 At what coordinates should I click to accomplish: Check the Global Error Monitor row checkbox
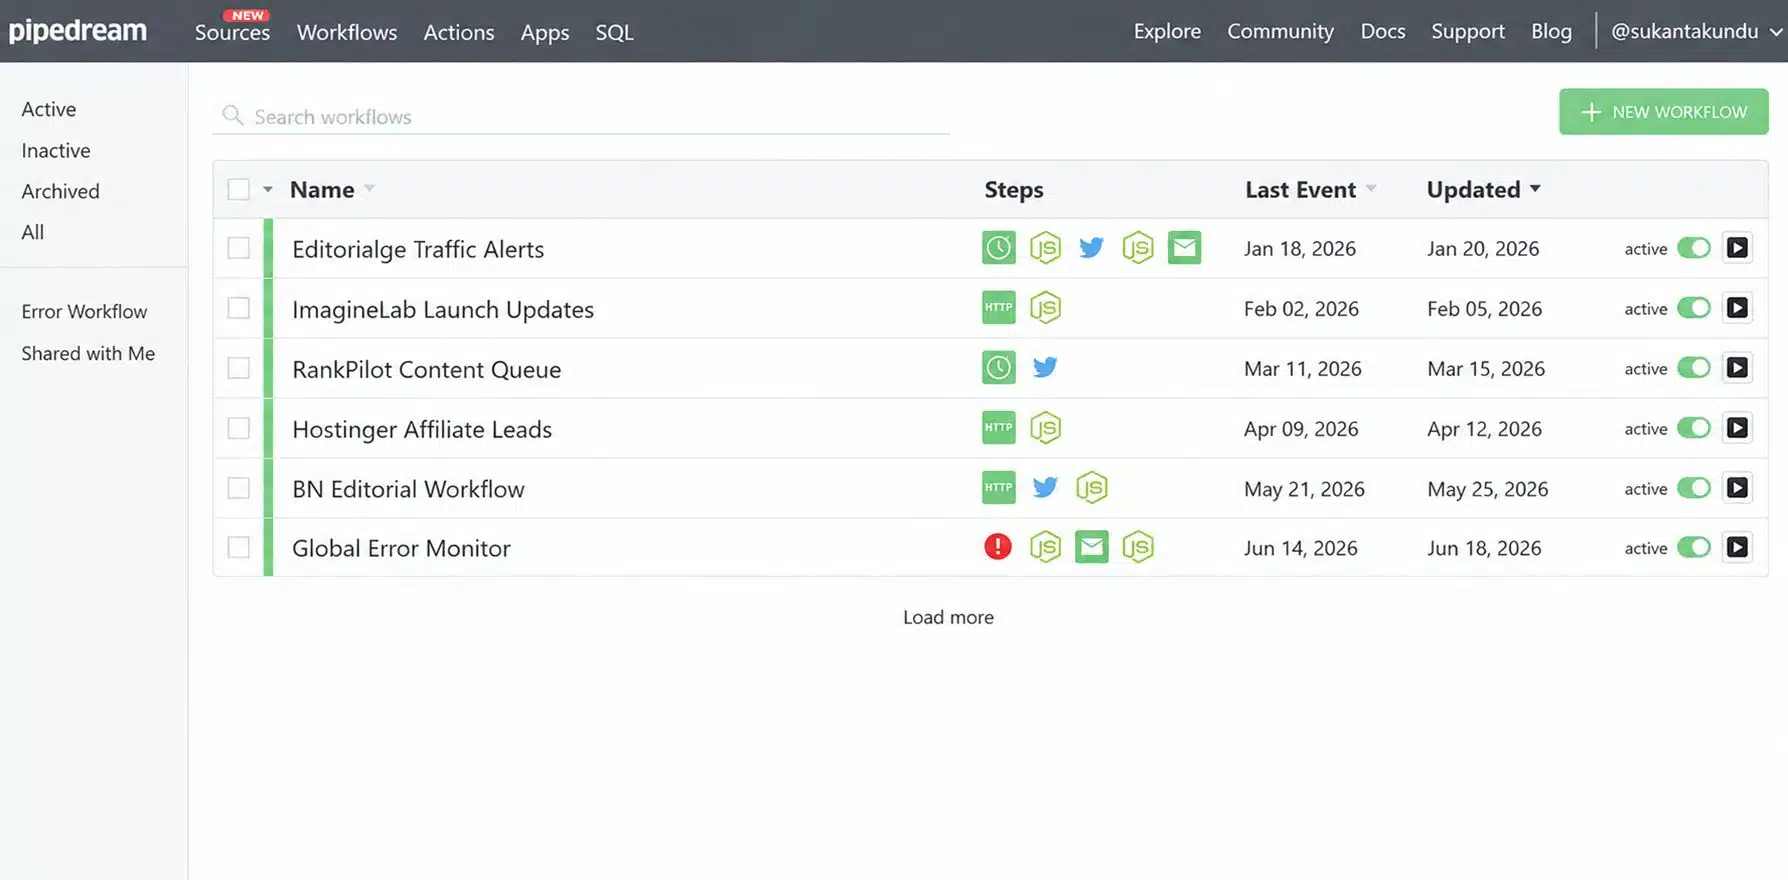click(x=238, y=547)
